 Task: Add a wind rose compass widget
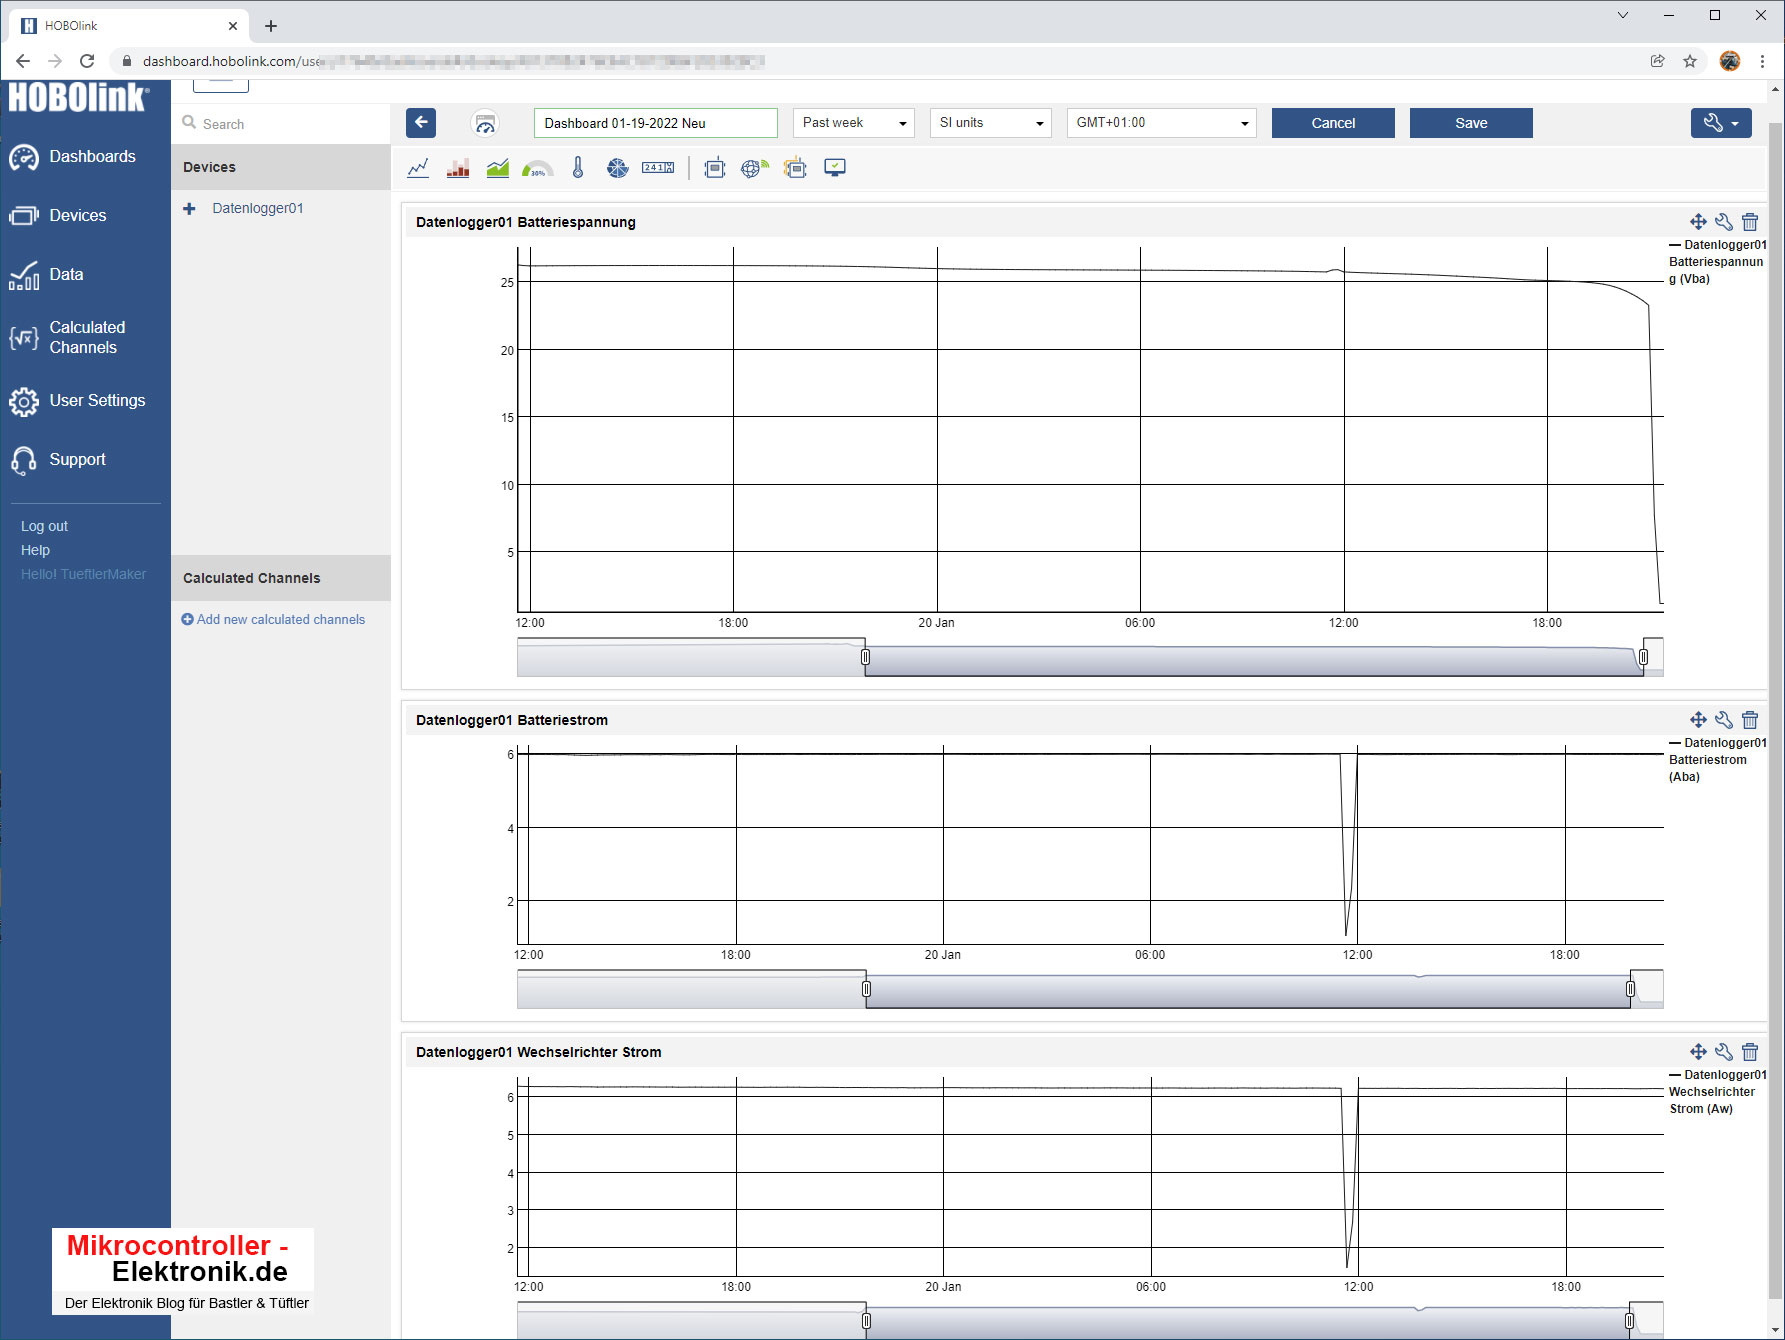pos(618,168)
